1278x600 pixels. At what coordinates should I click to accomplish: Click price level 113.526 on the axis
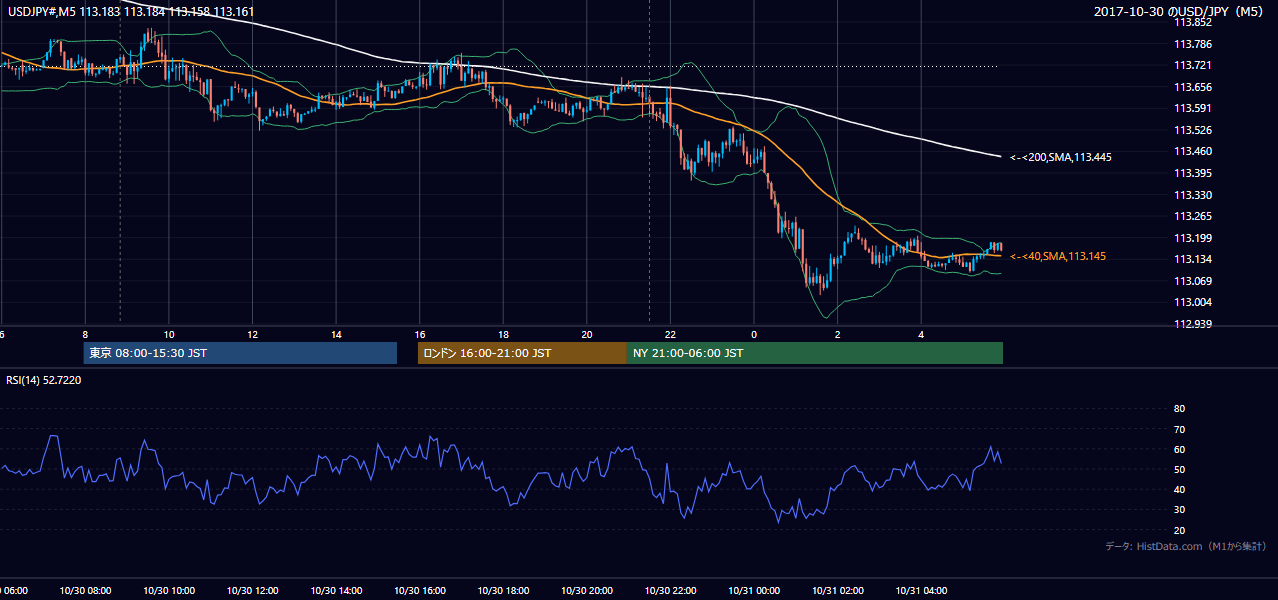pos(1192,130)
